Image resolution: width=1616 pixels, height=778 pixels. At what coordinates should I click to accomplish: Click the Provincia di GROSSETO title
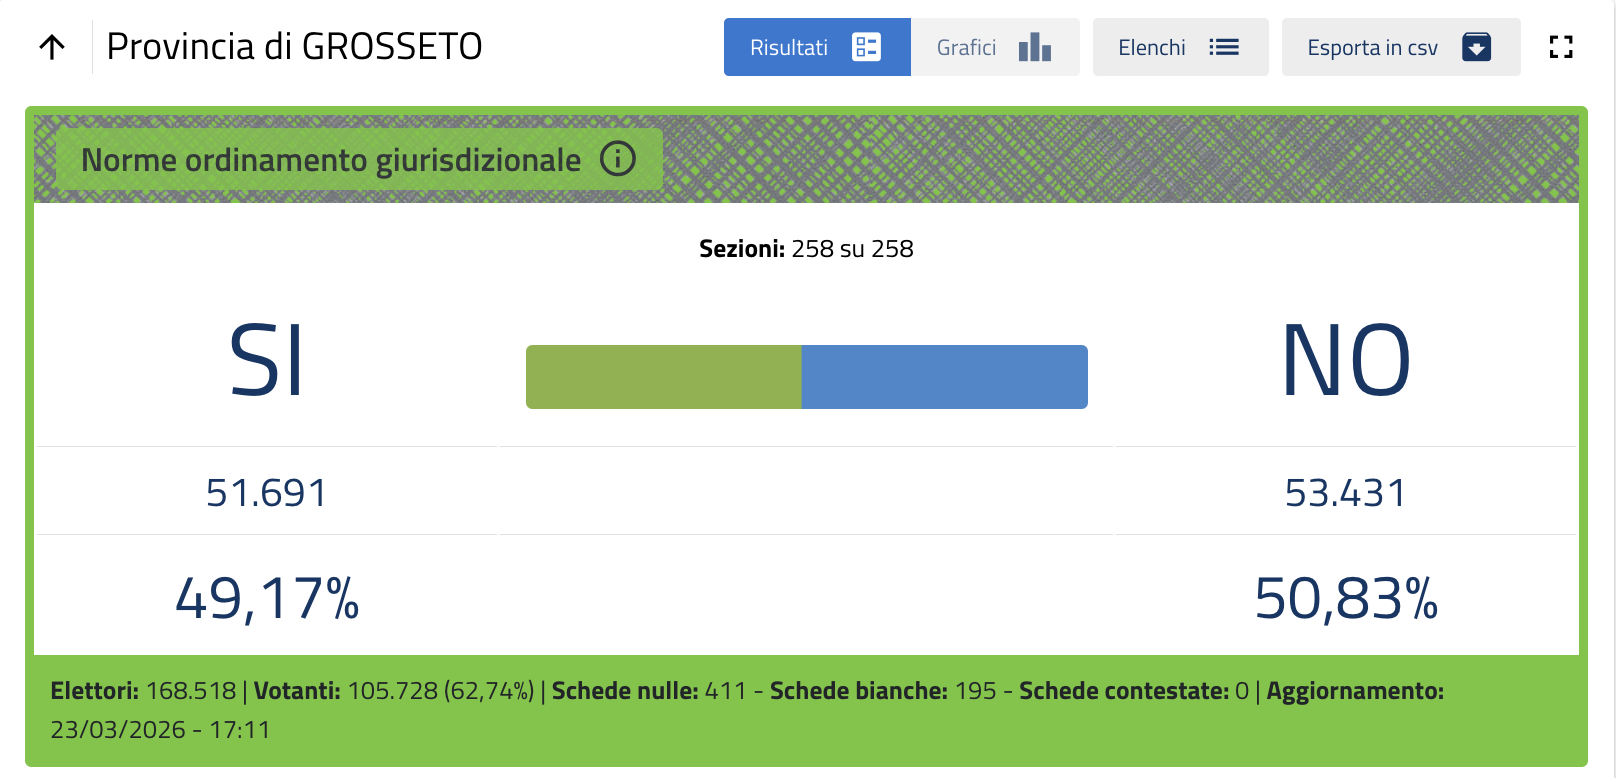click(294, 47)
